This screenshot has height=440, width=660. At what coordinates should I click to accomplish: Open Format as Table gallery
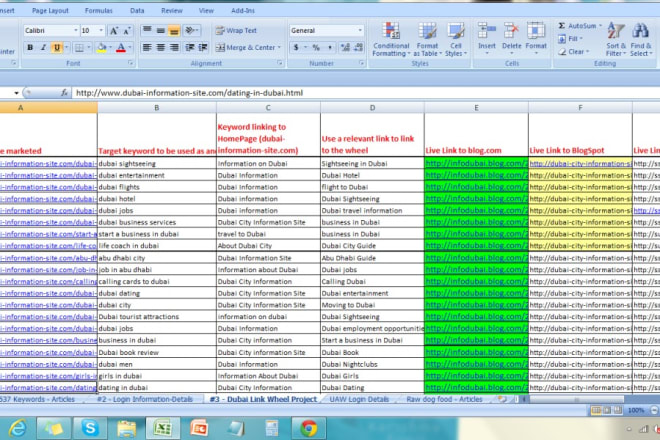point(427,40)
